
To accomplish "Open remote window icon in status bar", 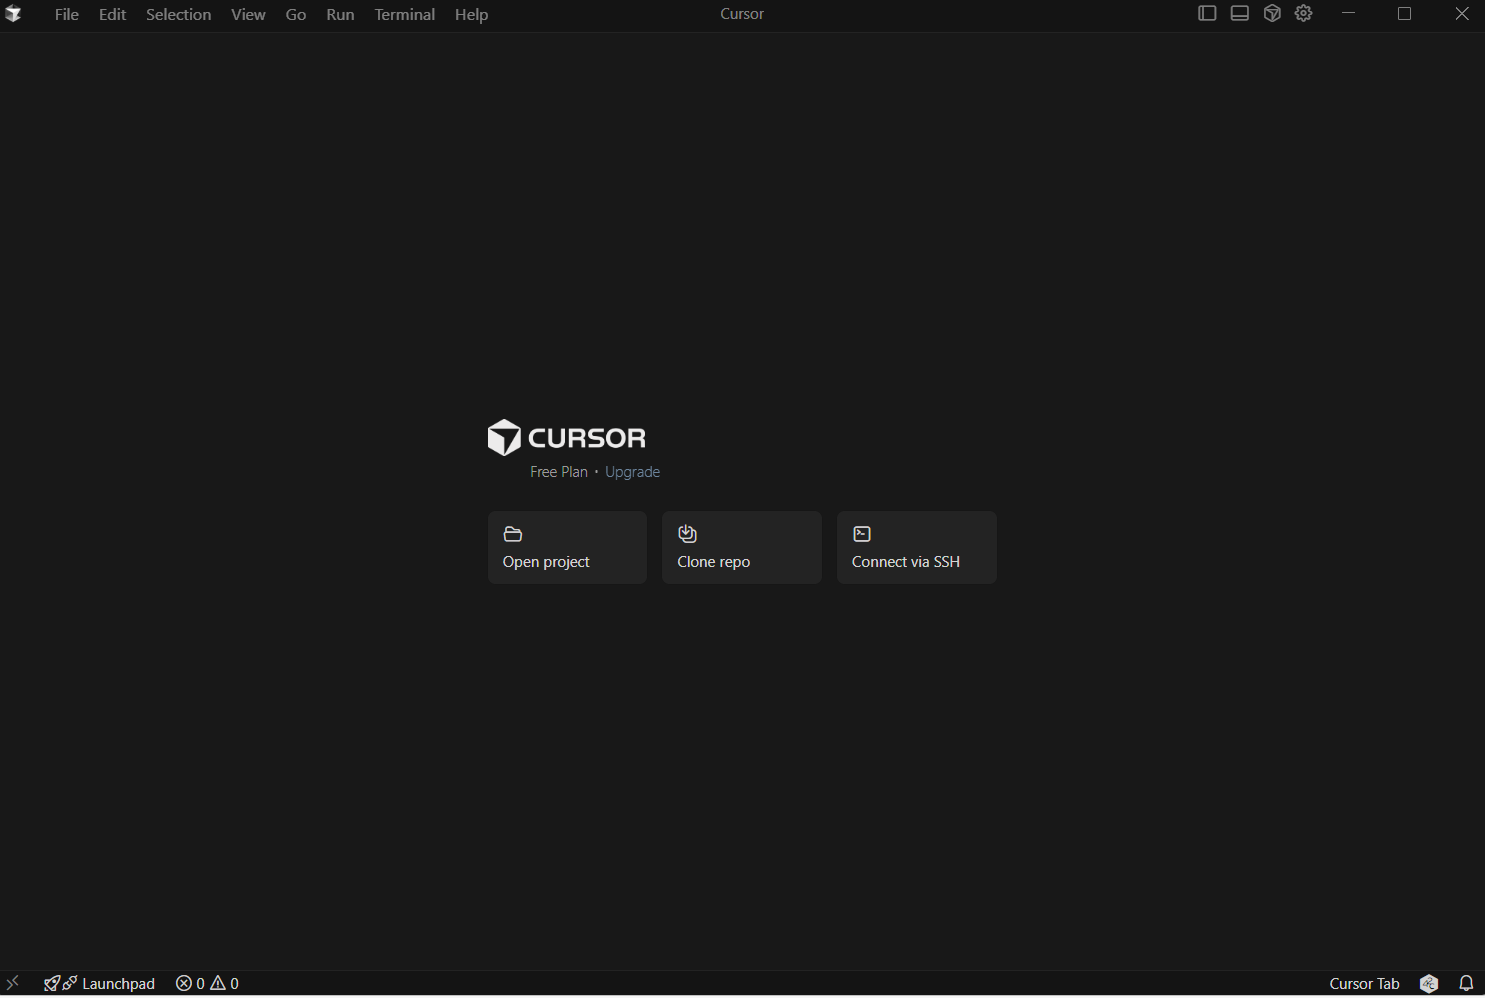I will (x=13, y=983).
